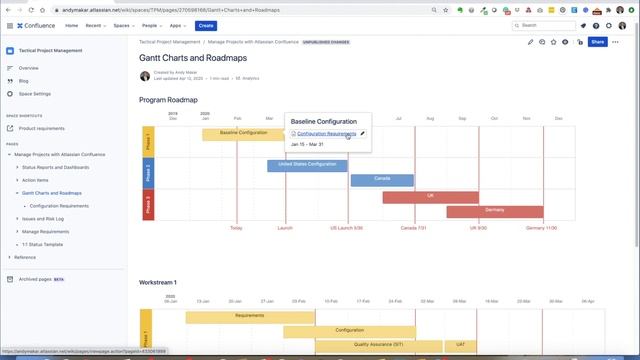Open the Home menu item
Image resolution: width=640 pixels, height=360 pixels.
click(71, 26)
